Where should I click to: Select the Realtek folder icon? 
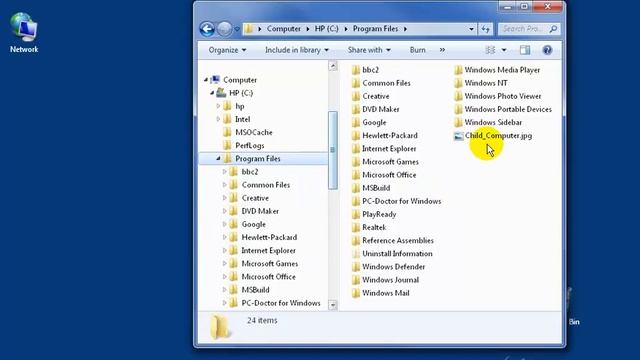tap(356, 227)
